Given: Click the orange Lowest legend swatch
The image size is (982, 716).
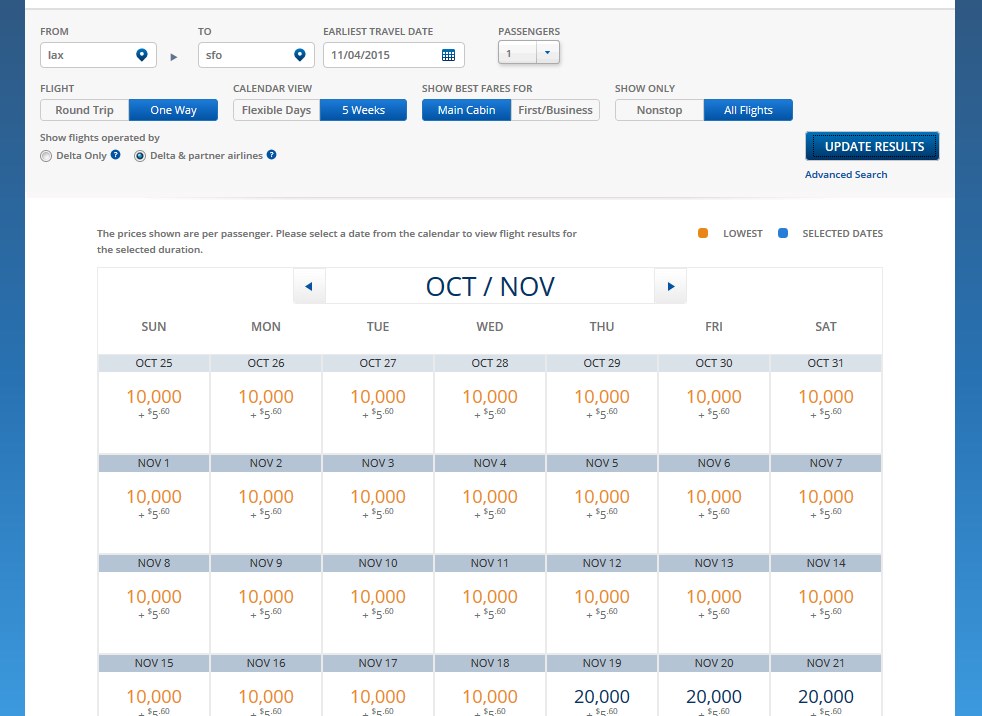Looking at the screenshot, I should click(x=703, y=234).
